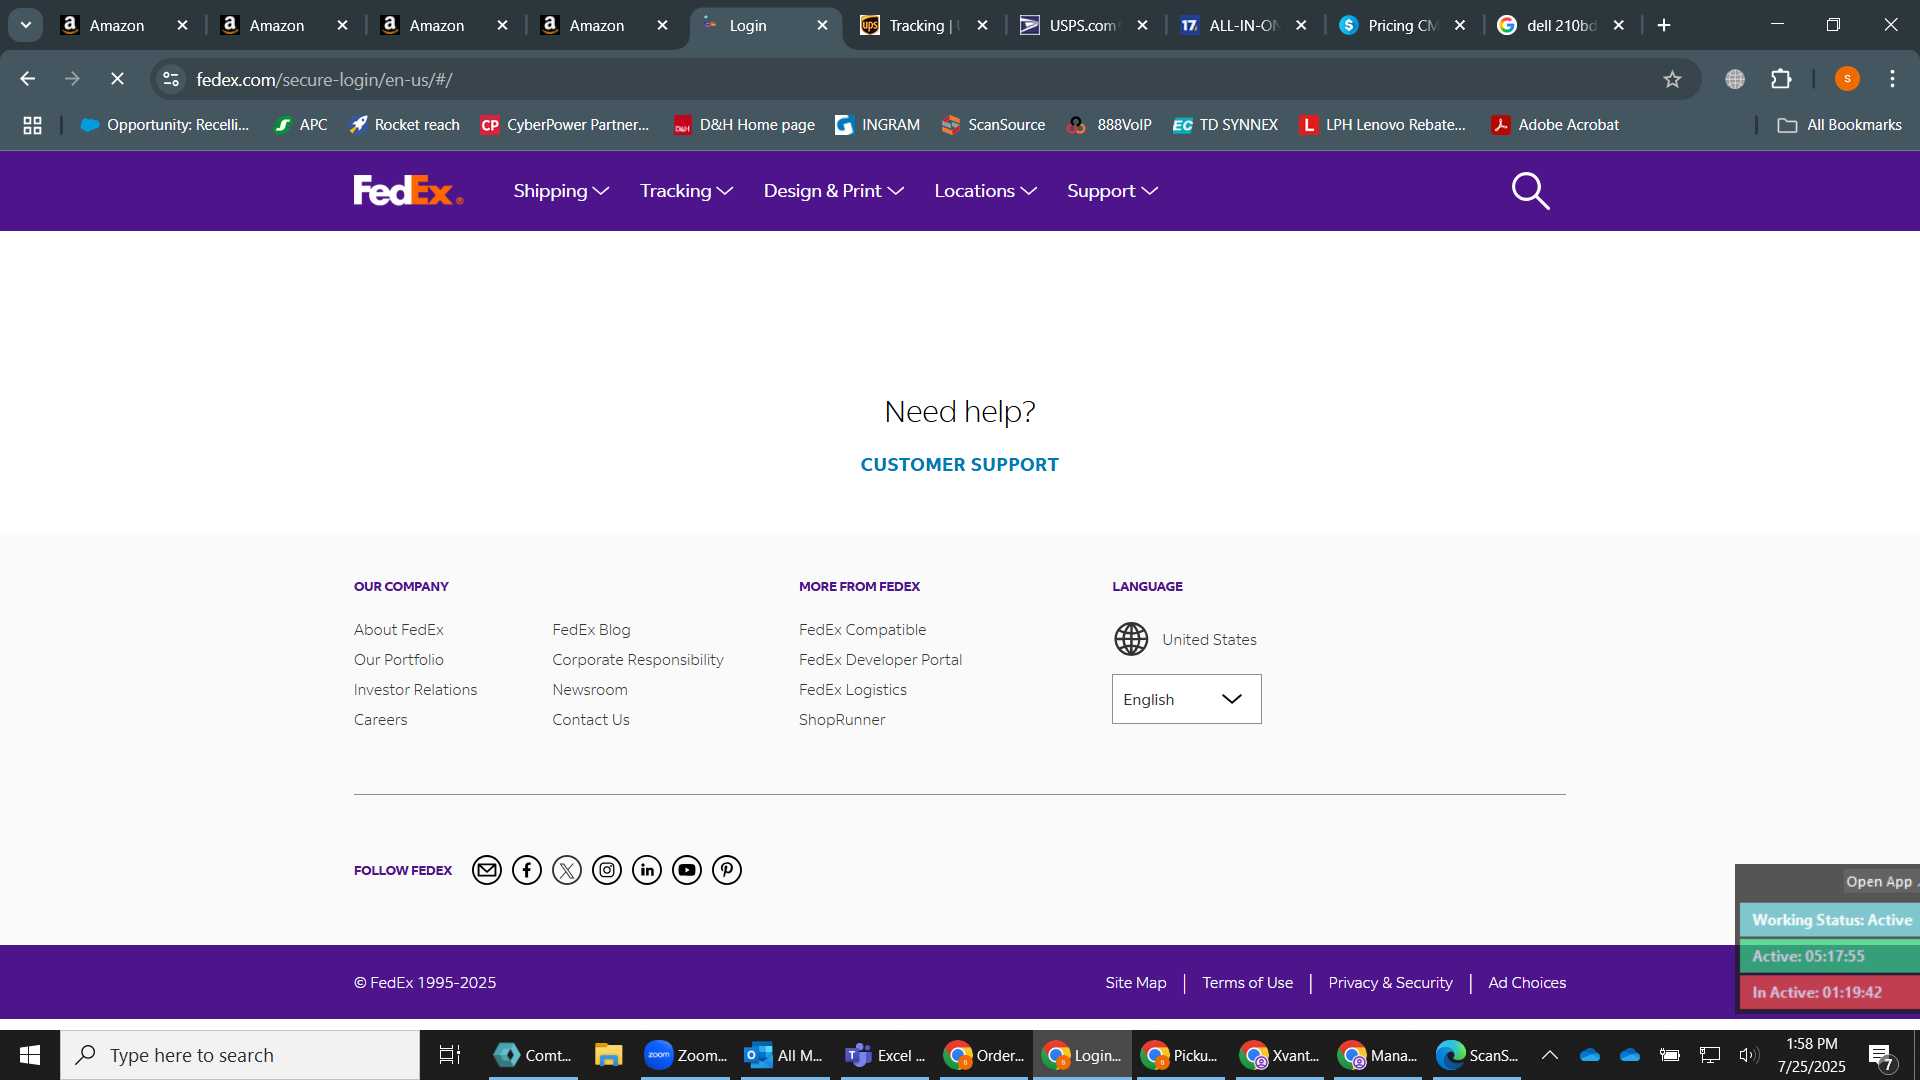Image resolution: width=1920 pixels, height=1080 pixels.
Task: Visit FedEx X (Twitter) icon
Action: (567, 870)
